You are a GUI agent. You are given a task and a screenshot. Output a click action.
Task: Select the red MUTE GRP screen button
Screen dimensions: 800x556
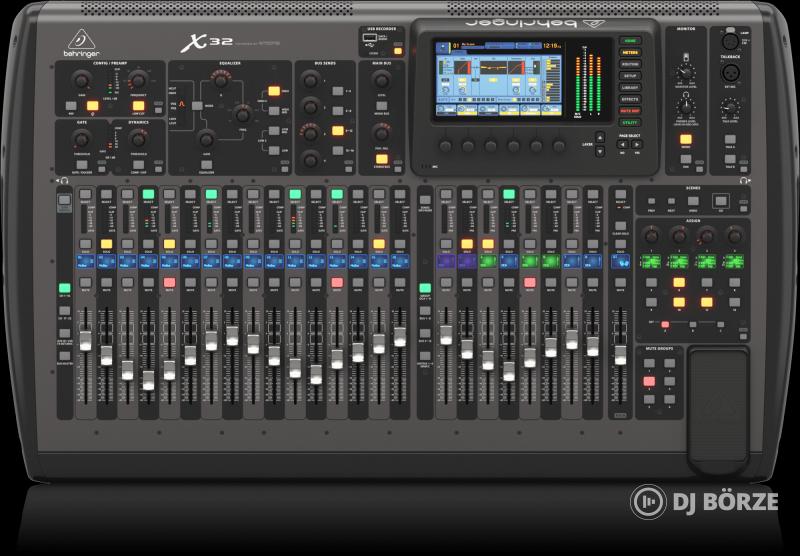click(x=630, y=111)
